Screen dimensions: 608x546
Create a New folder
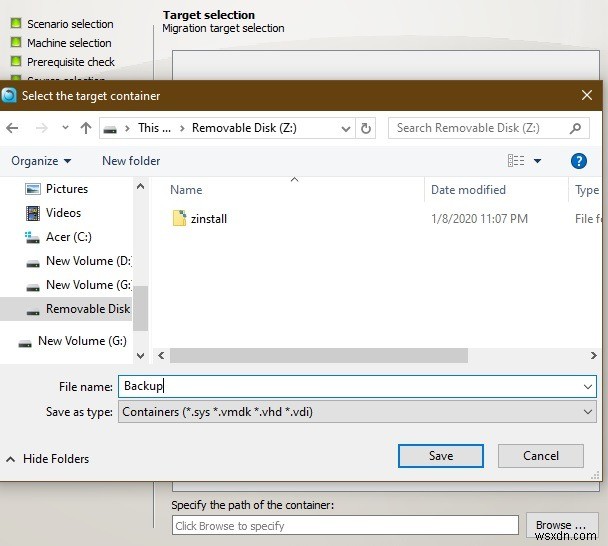[x=131, y=161]
